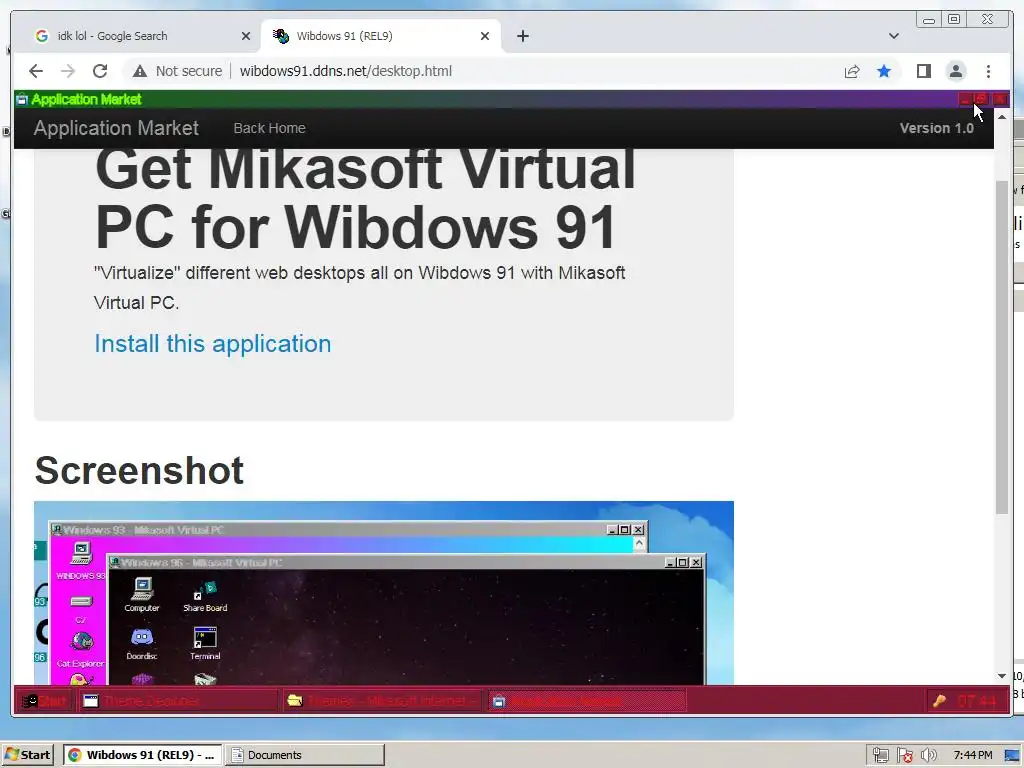Restore down the Chrome browser window
Image resolution: width=1024 pixels, height=768 pixels.
pos(954,20)
